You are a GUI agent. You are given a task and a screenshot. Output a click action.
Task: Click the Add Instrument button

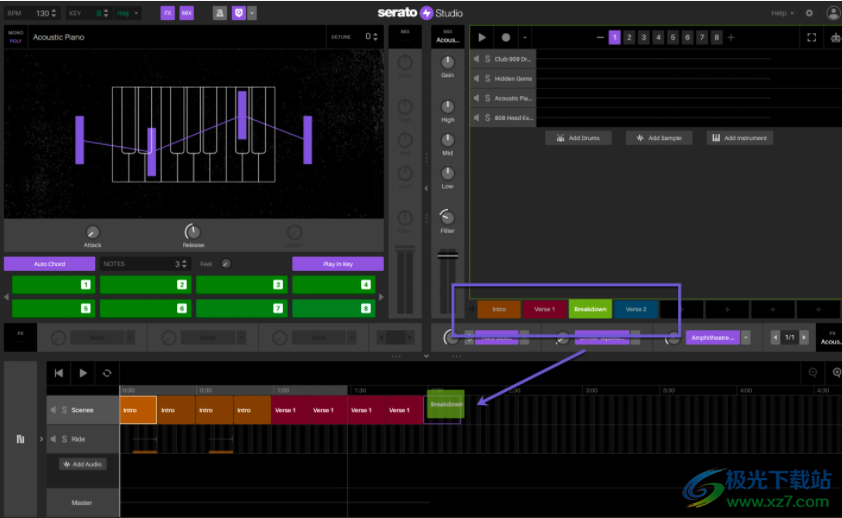(x=739, y=138)
